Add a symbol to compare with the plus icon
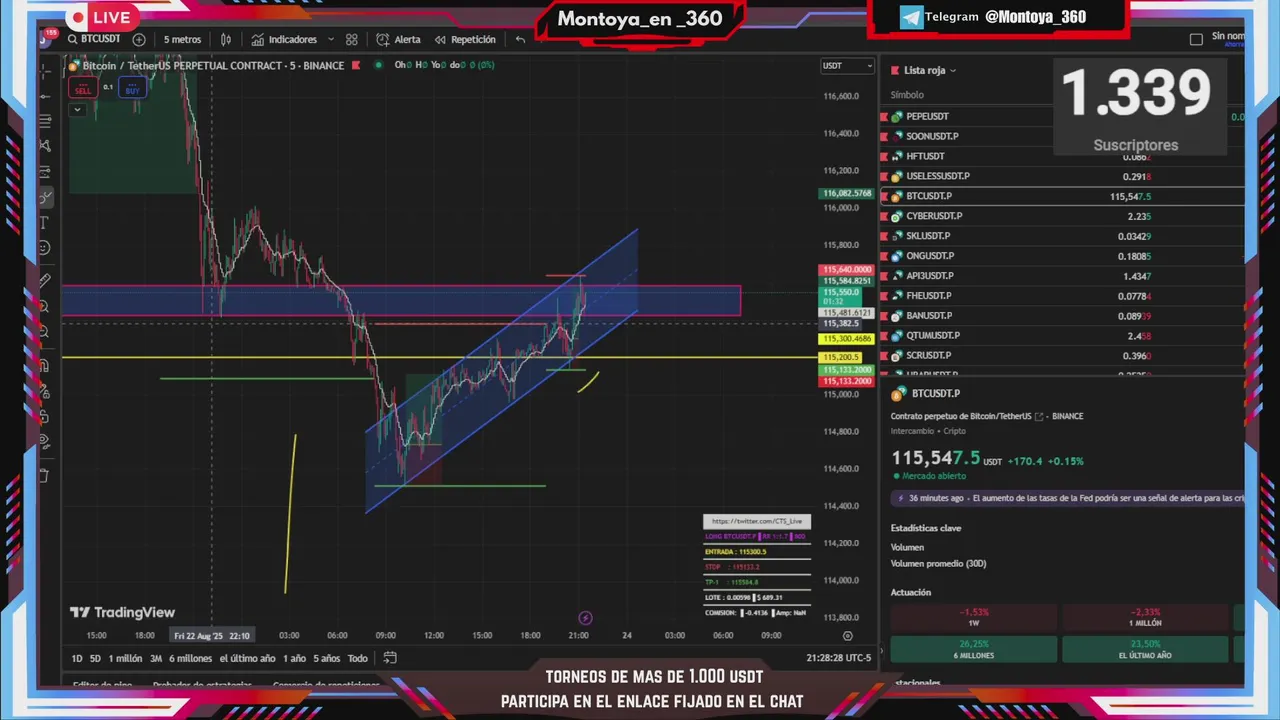Screen dimensions: 1280x720 139,39
